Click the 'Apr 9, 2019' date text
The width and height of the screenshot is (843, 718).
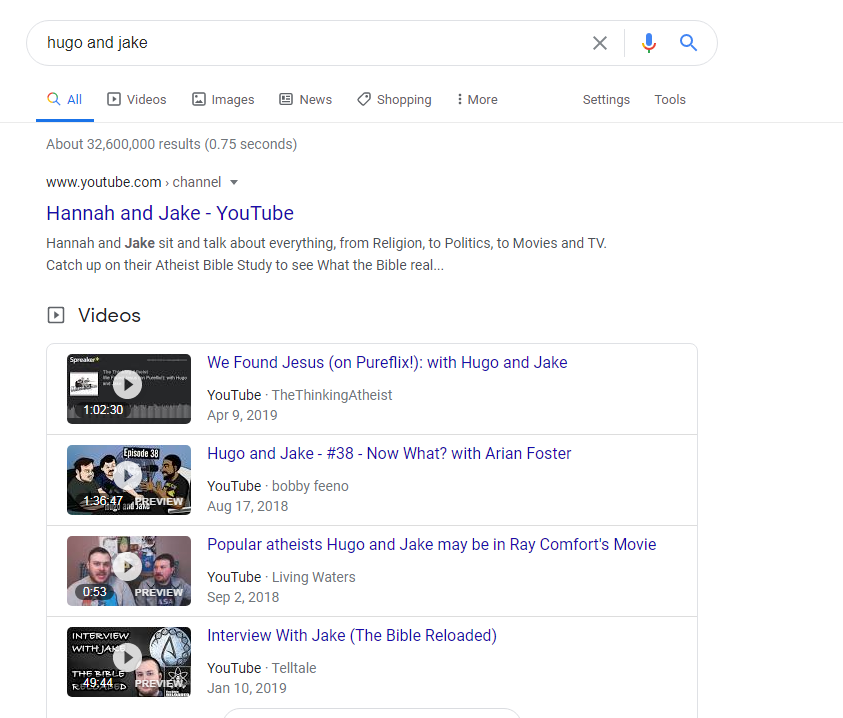pos(242,415)
